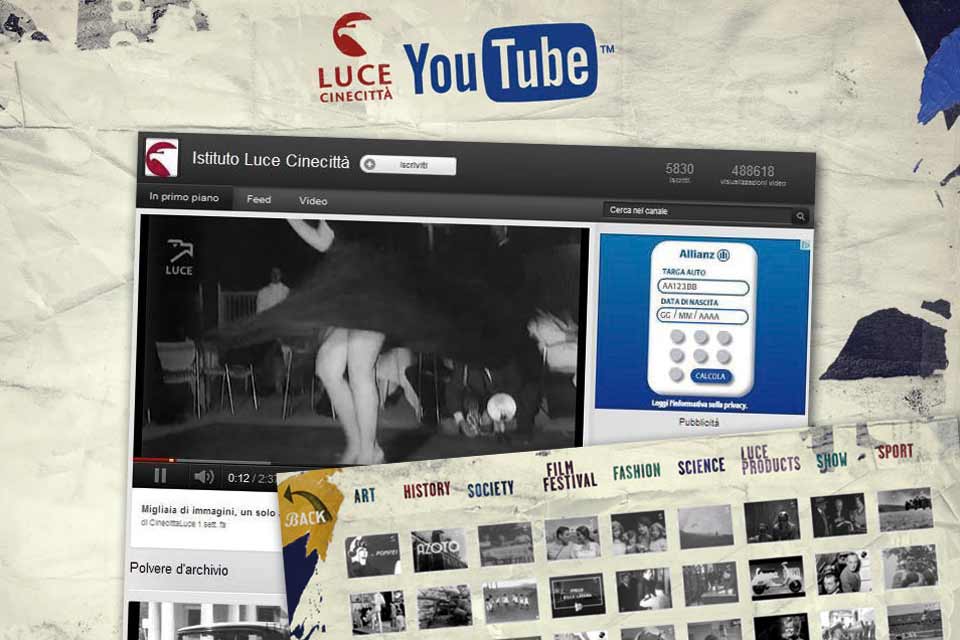Viewport: 960px width, 640px height.
Task: Click the Allianz Data di Nascita field
Action: tap(702, 316)
